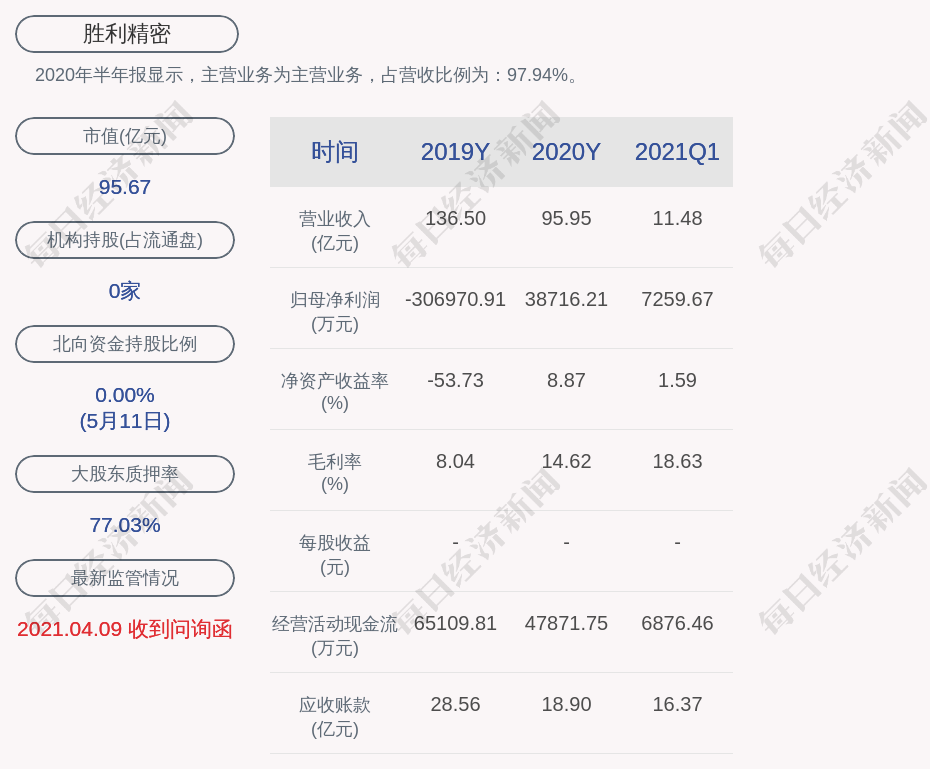Open the 最新监管情况 label pill

click(x=125, y=578)
